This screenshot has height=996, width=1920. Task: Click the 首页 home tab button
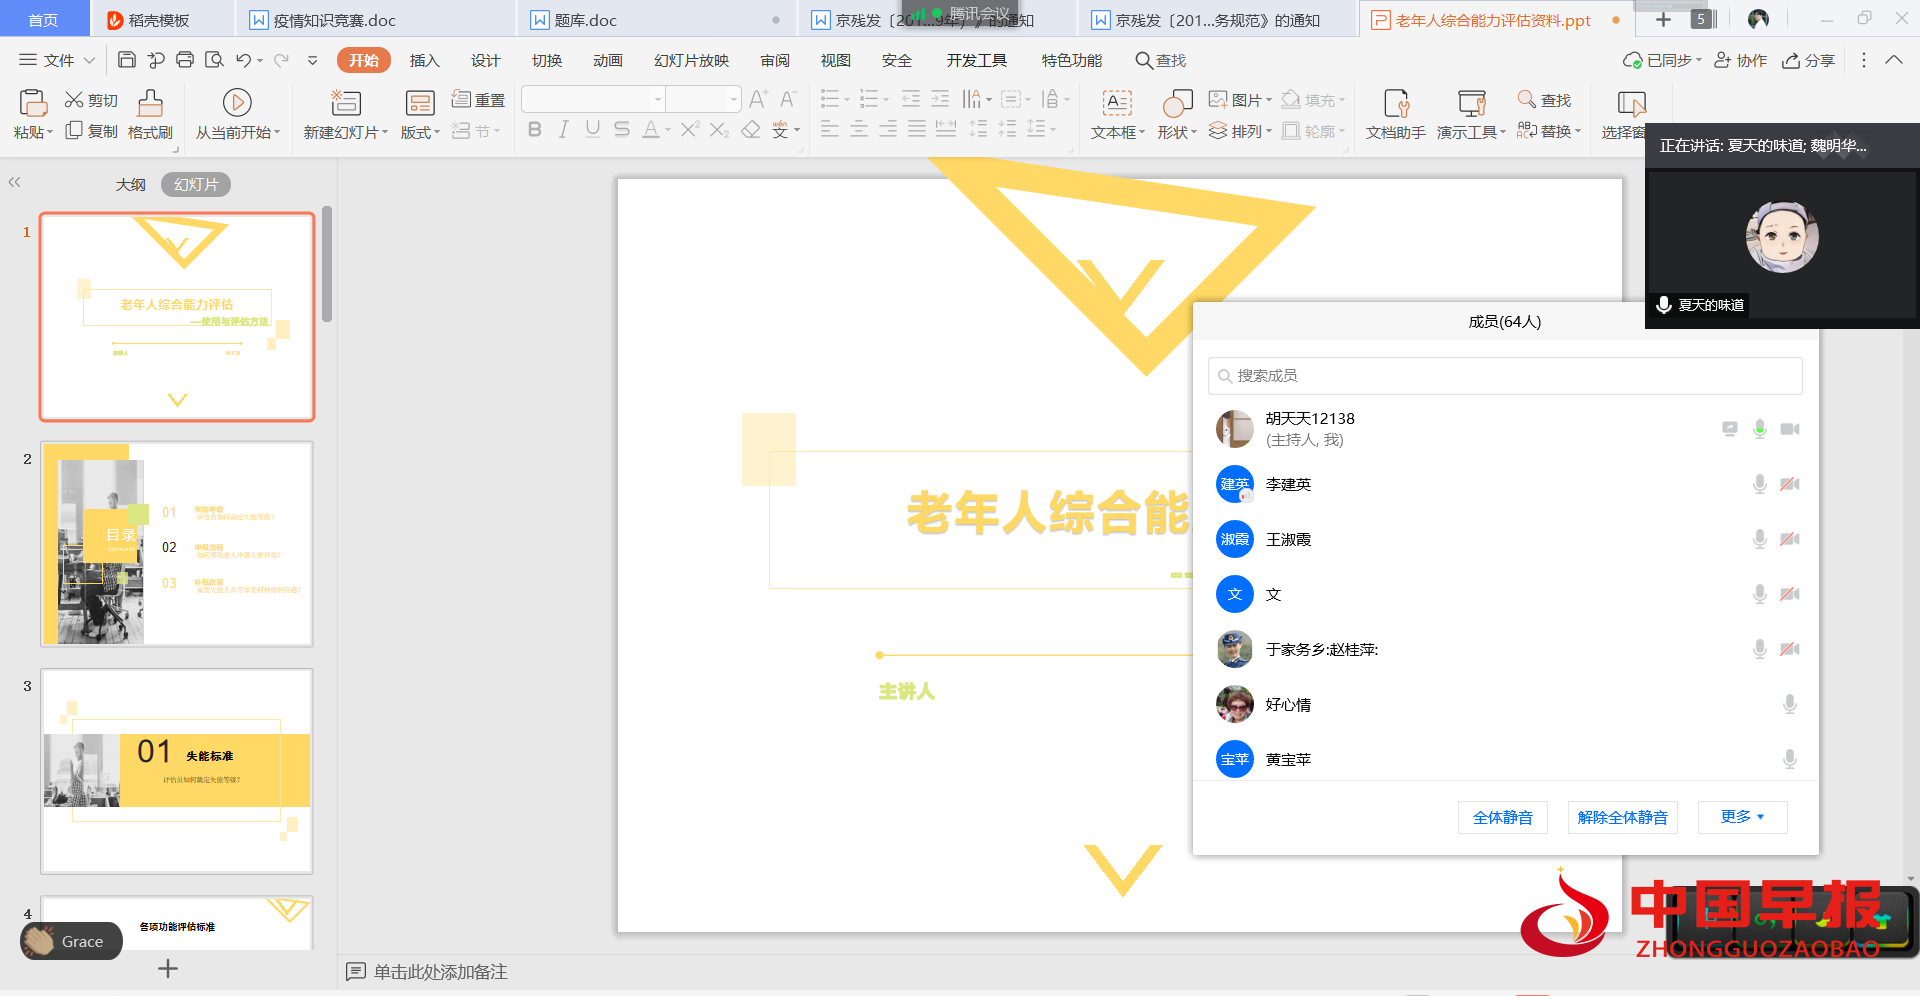(x=43, y=20)
